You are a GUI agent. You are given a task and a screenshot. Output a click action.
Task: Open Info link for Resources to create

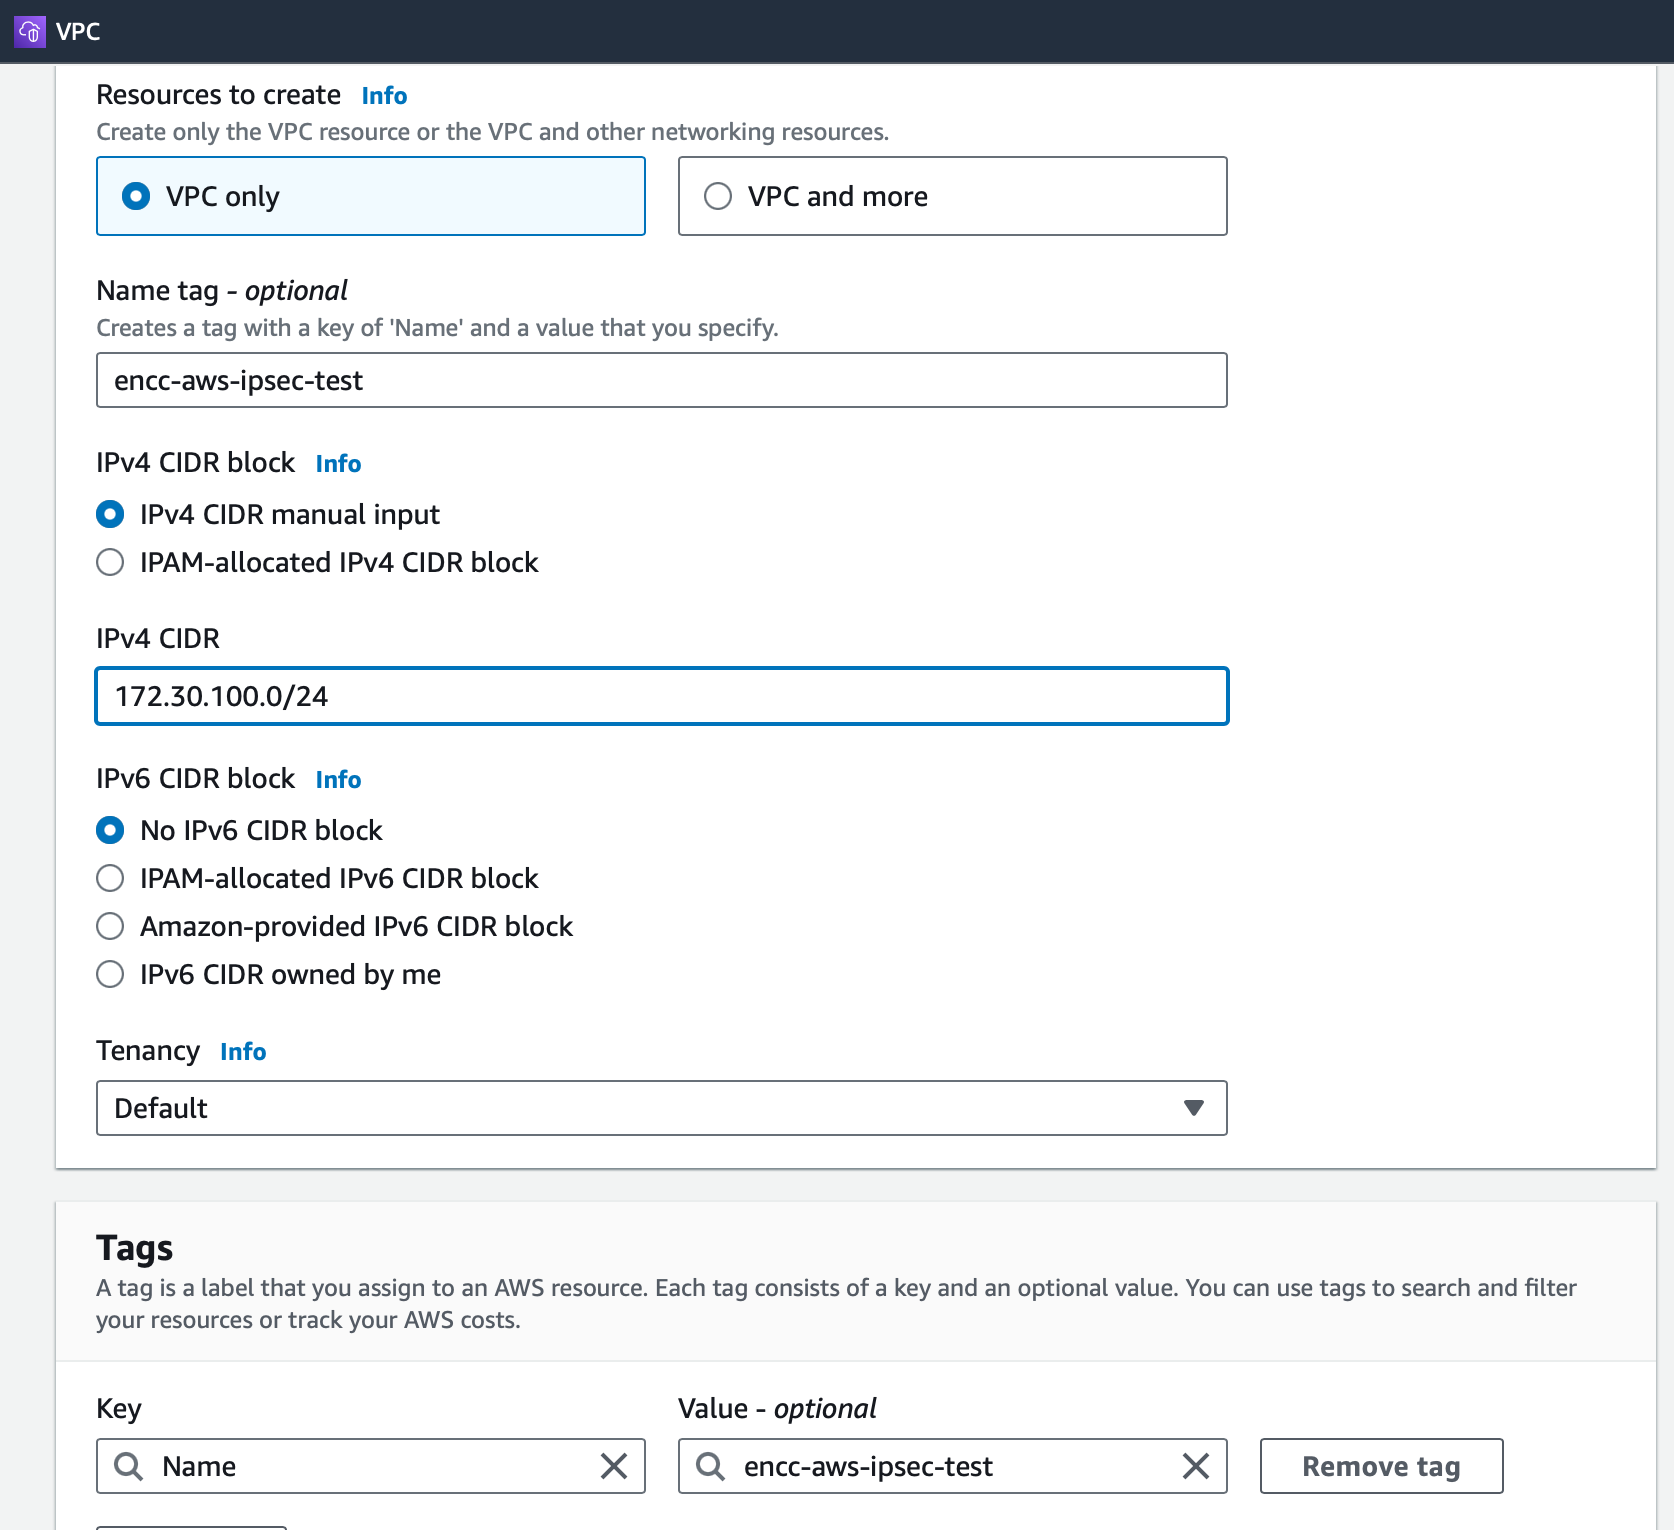pyautogui.click(x=384, y=95)
